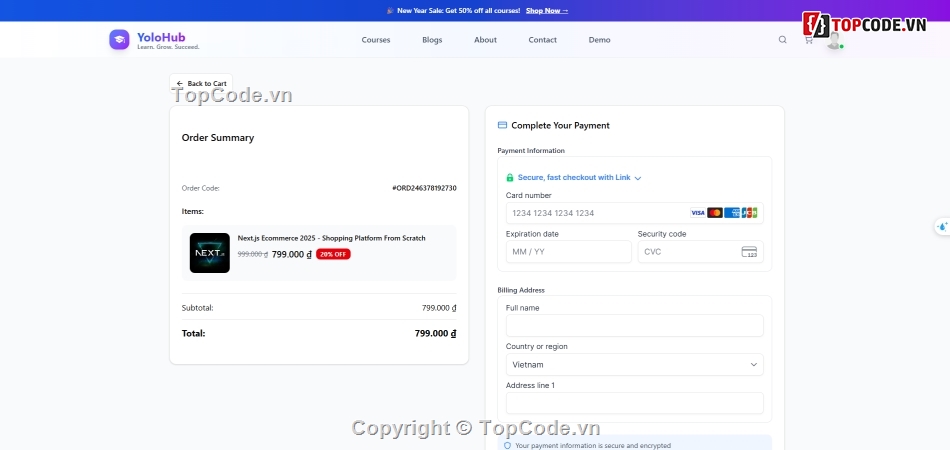The height and width of the screenshot is (450, 950).
Task: Open the search icon in header
Action: [x=783, y=40]
